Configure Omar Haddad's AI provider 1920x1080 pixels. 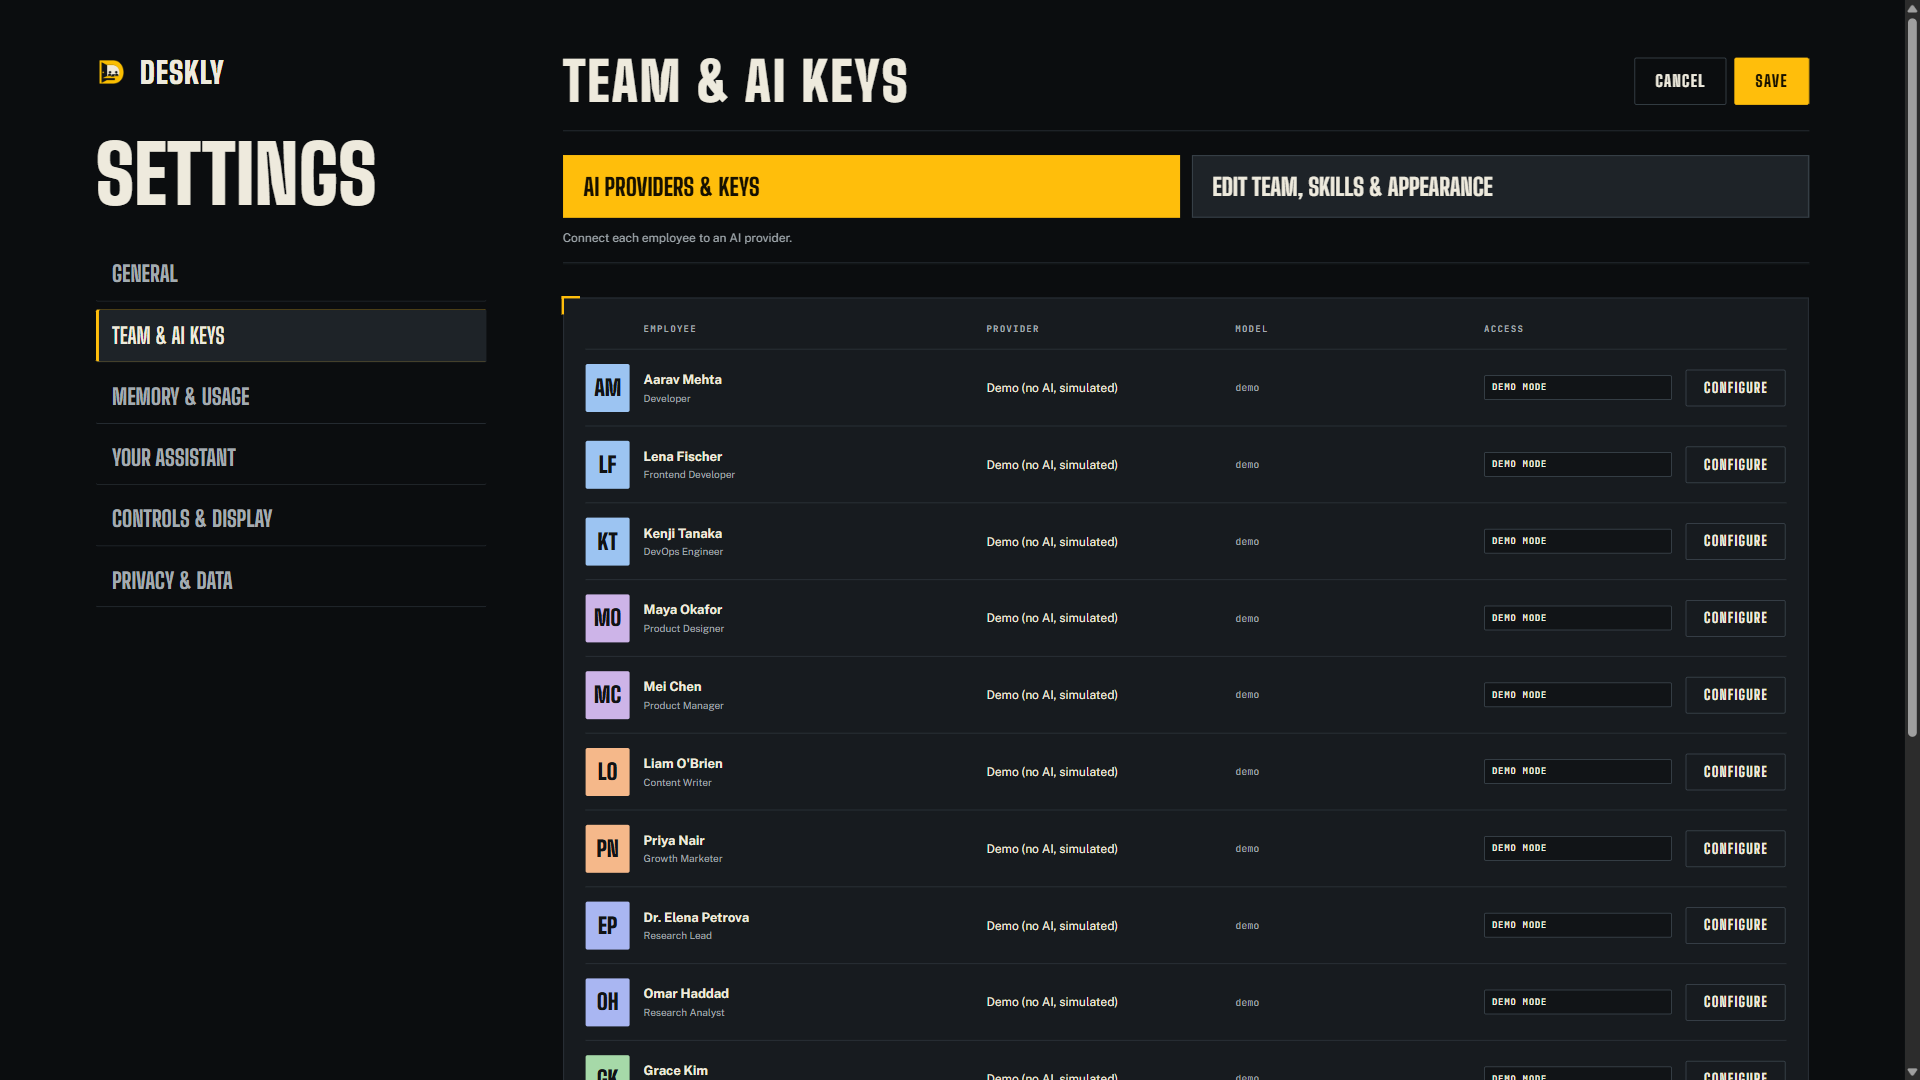pos(1735,1002)
